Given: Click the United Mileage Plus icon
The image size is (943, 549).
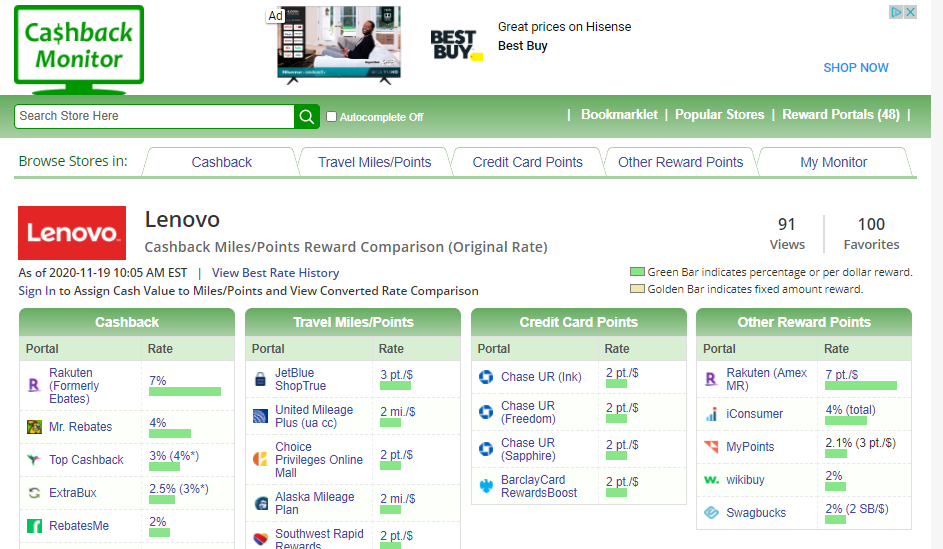Looking at the screenshot, I should (x=260, y=416).
